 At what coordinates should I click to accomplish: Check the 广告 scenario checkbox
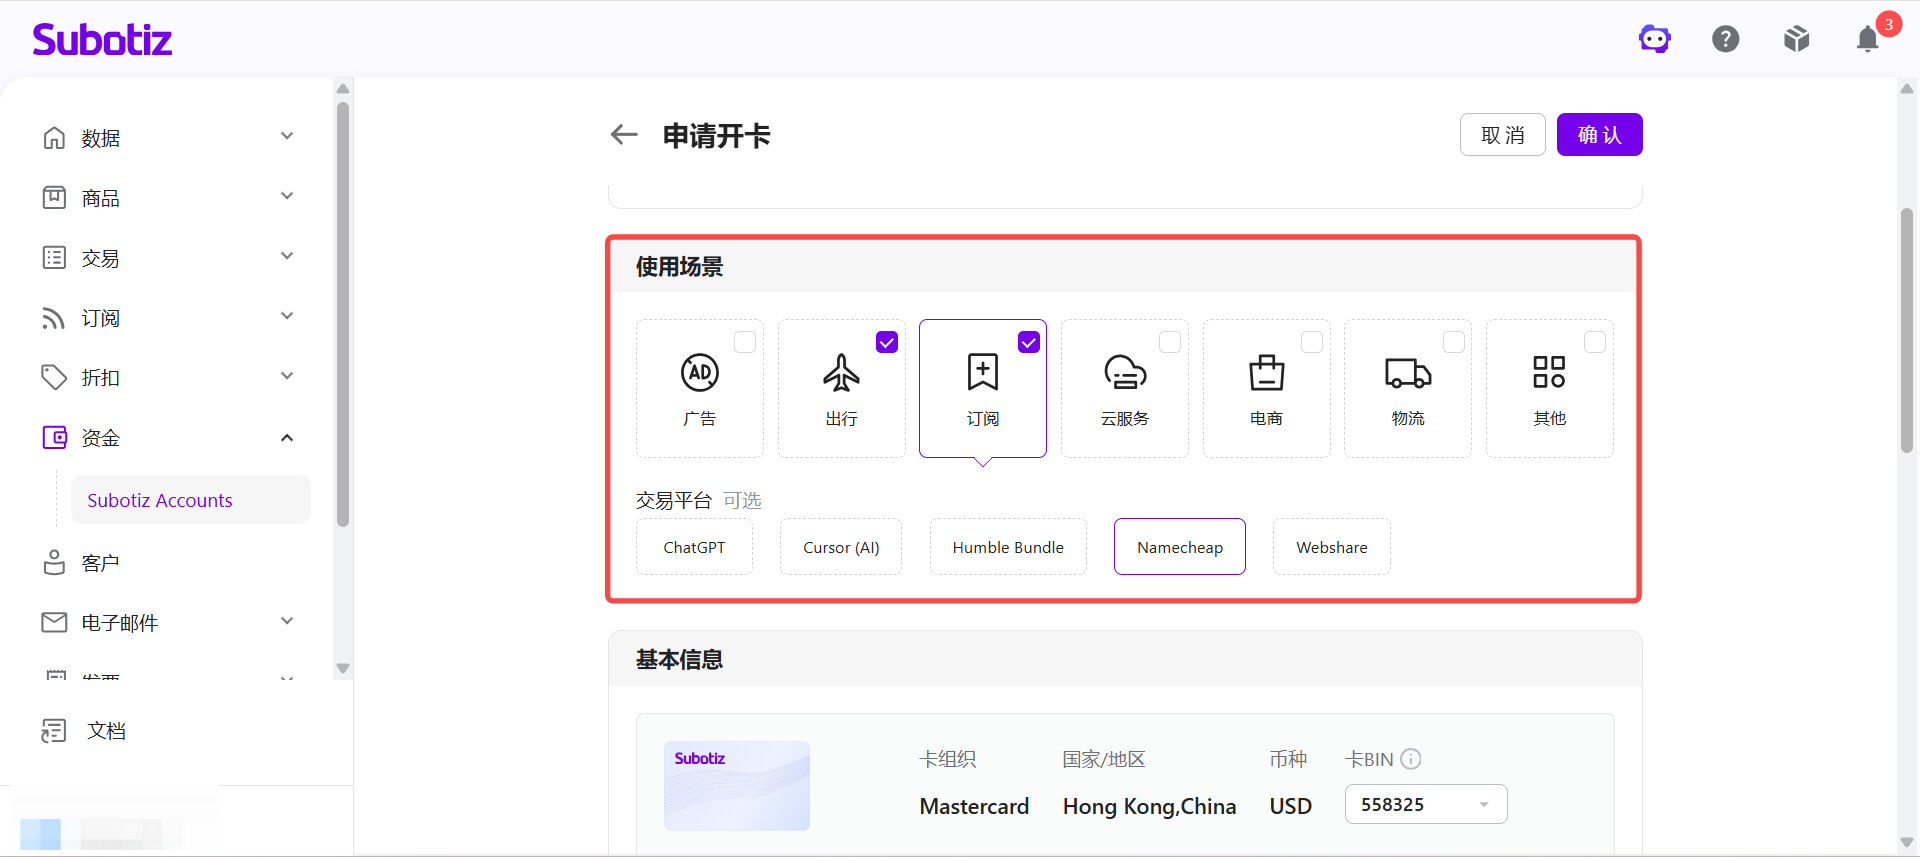(x=745, y=342)
